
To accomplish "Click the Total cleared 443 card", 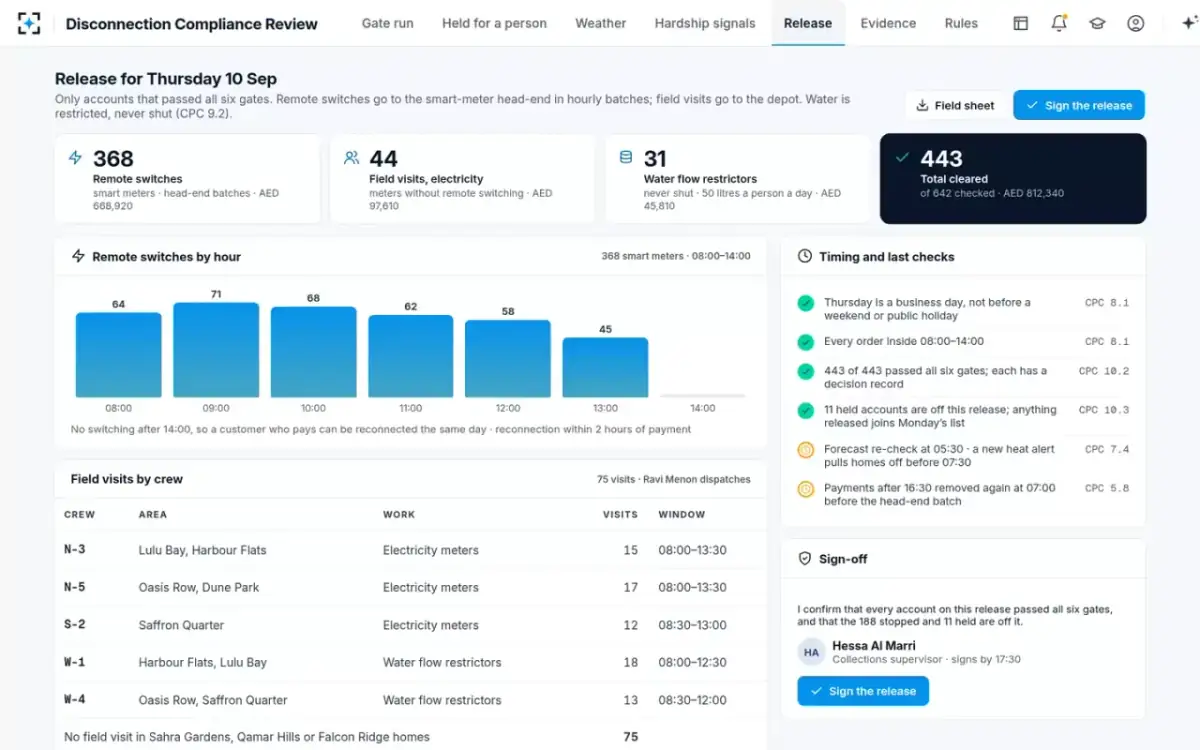I will (x=1013, y=178).
